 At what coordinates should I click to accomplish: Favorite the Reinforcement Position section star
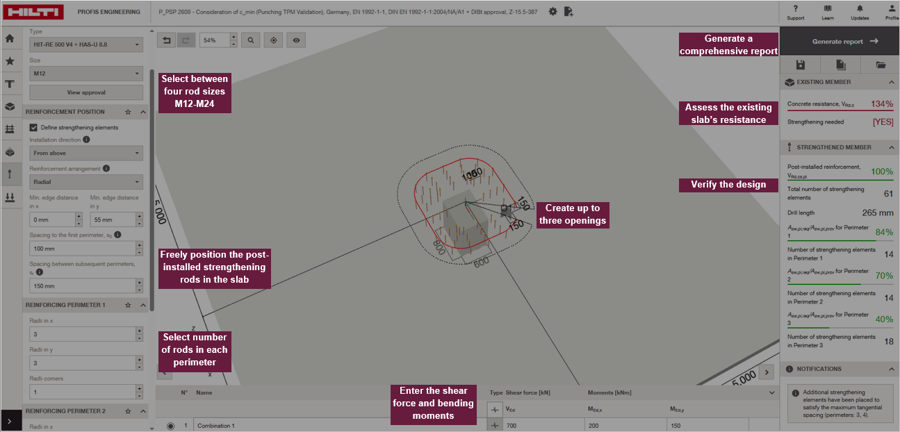(128, 112)
